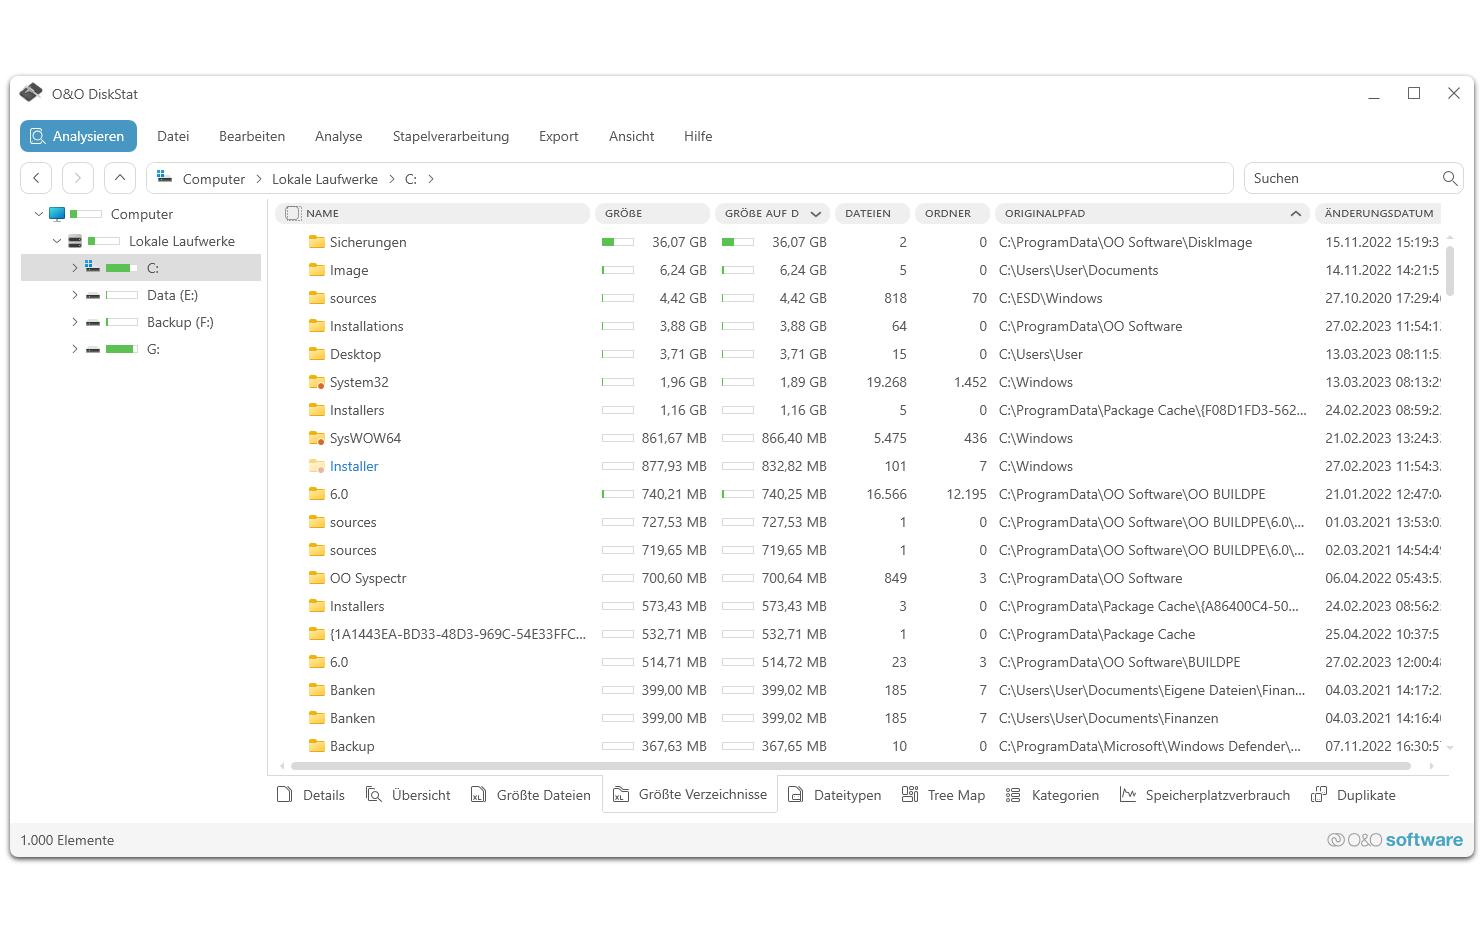Click the Desktop folder icon

317,354
